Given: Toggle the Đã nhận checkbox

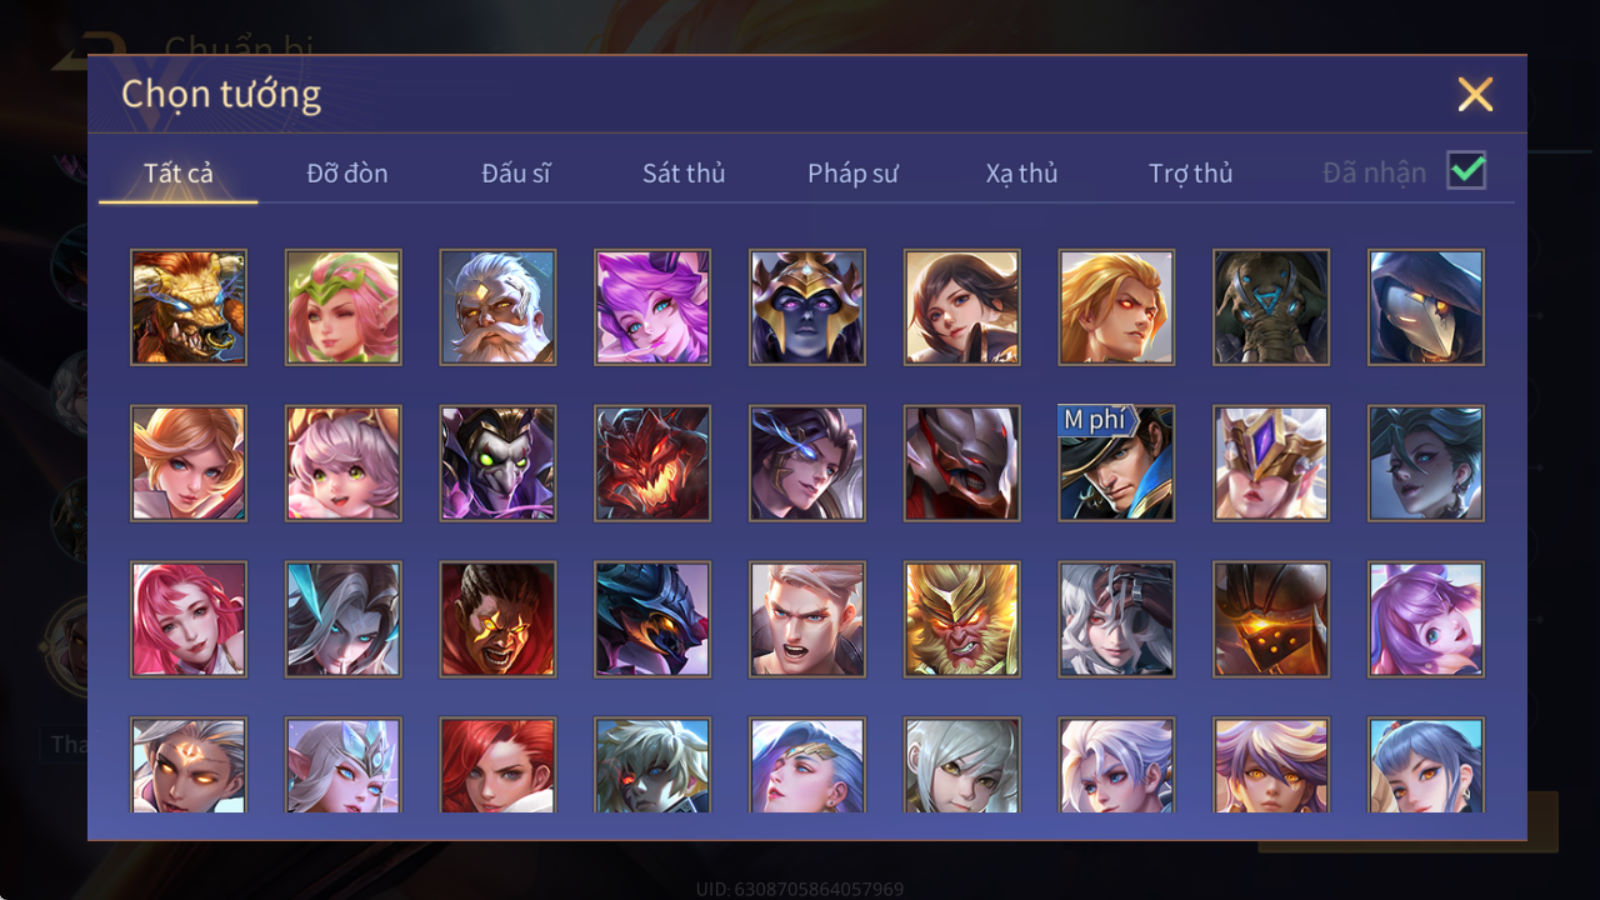Looking at the screenshot, I should click(1466, 171).
